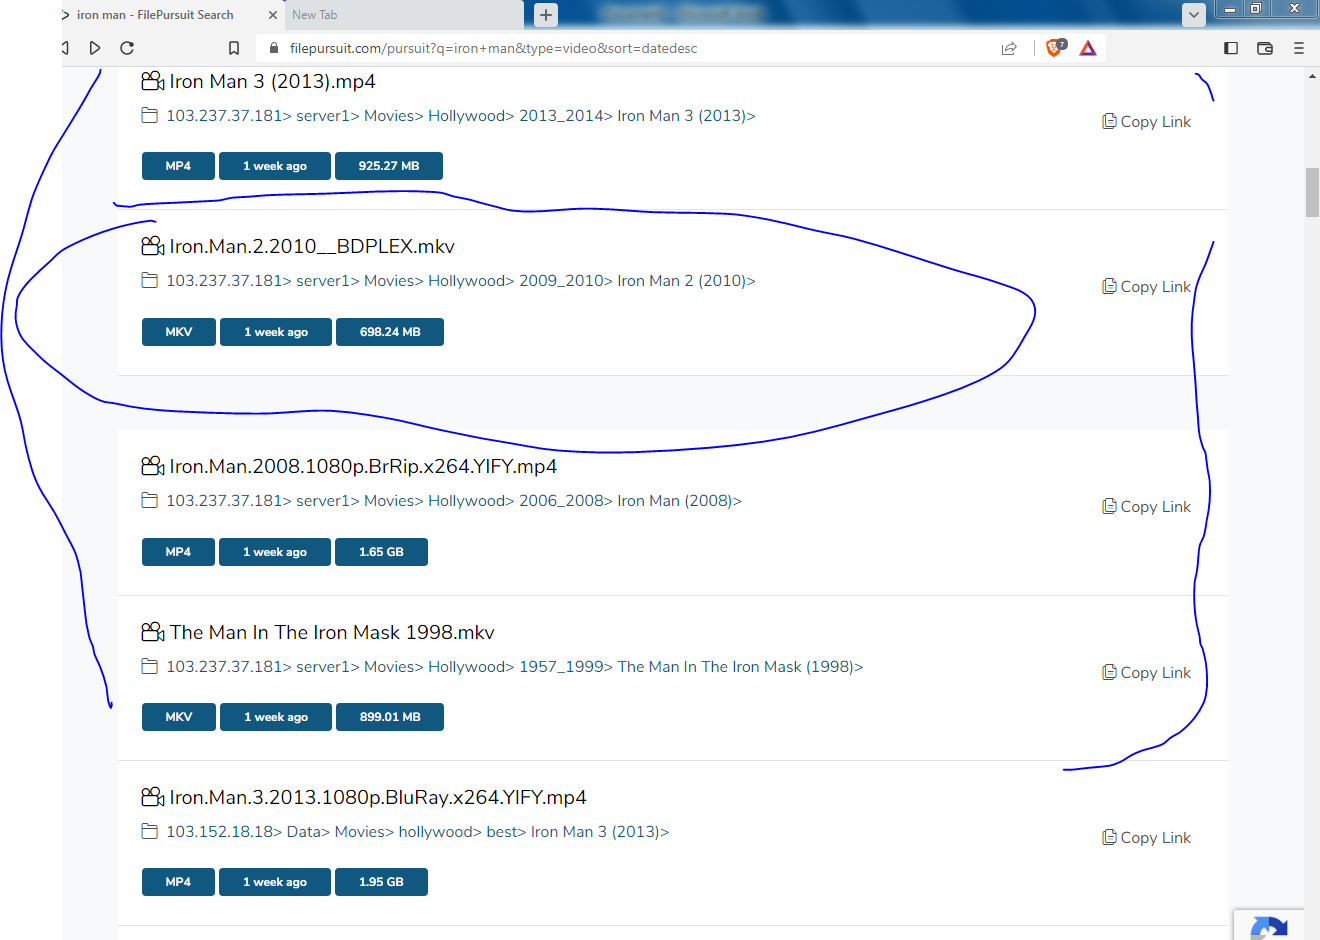1320x940 pixels.
Task: Click MP4 badge under Iron.Man.2008.1080p.BrRip
Action: click(x=178, y=552)
